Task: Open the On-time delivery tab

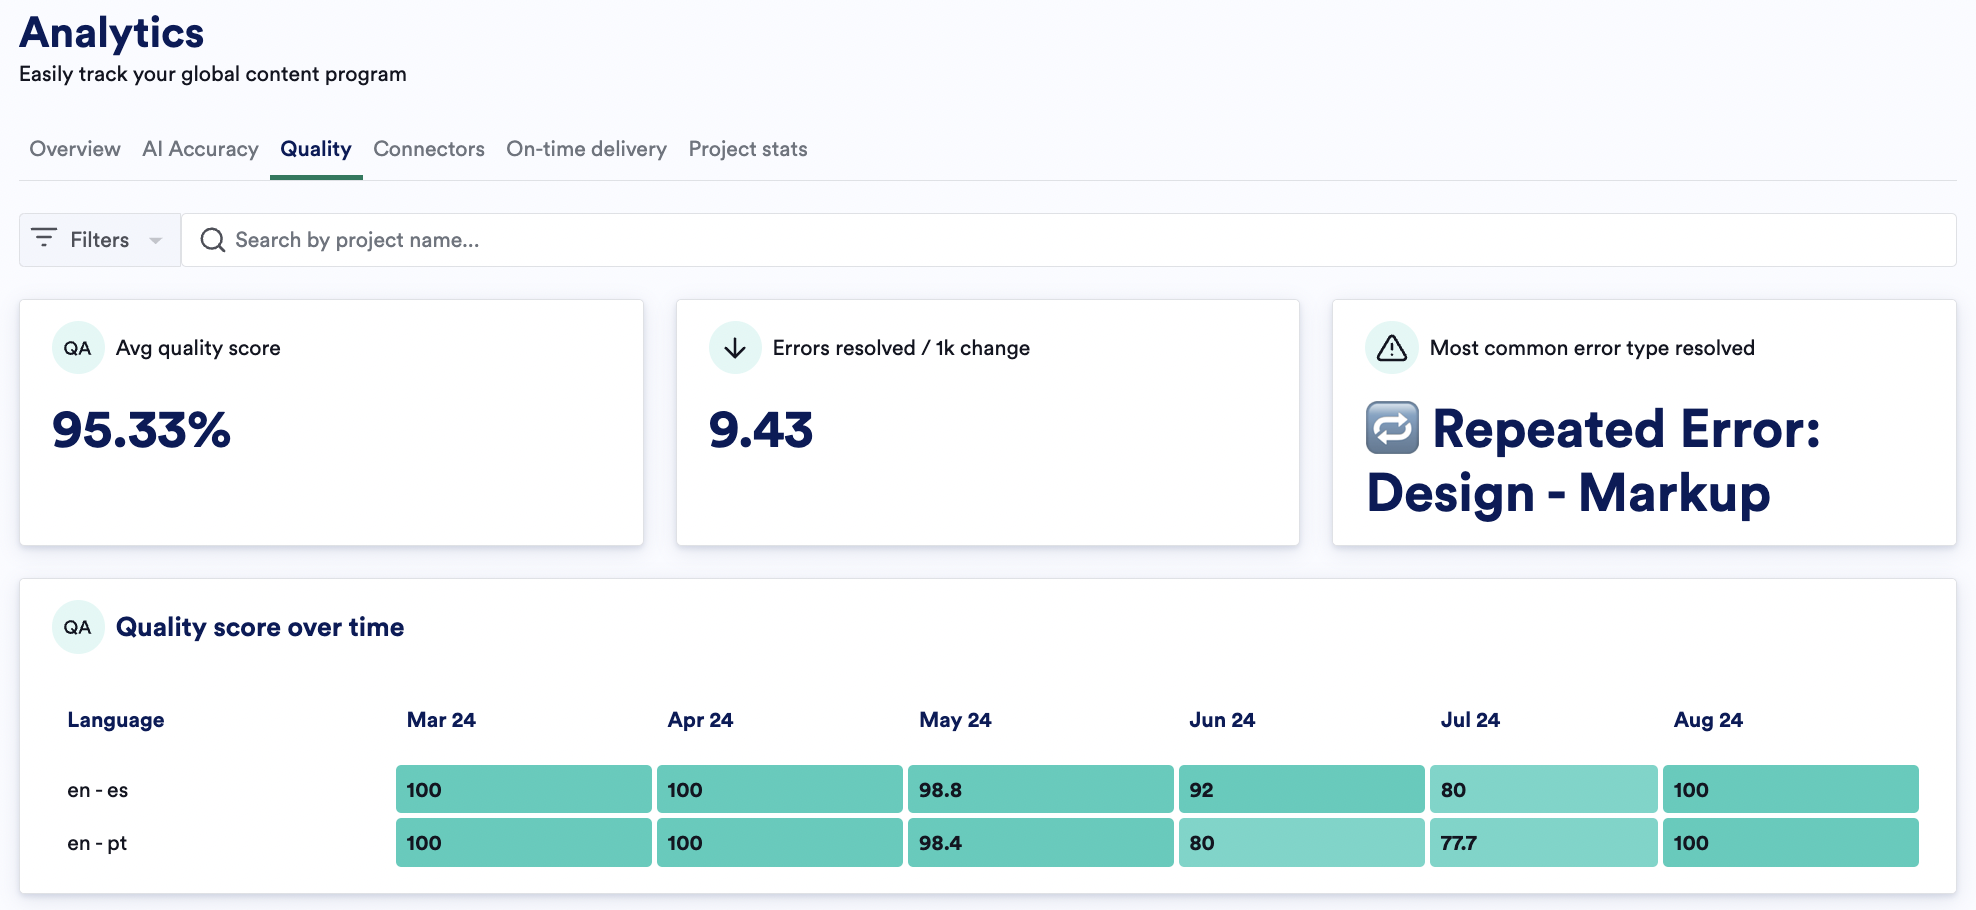Action: click(586, 149)
